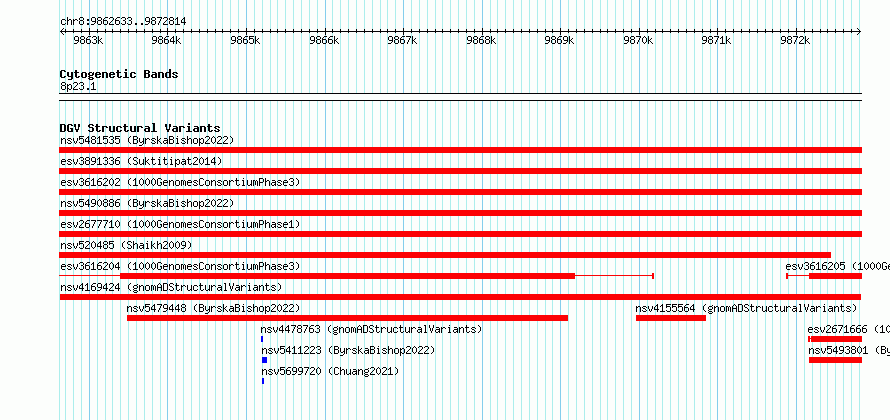The height and width of the screenshot is (420, 890).
Task: Open esv2677710 (1000GenomesConsortiumPhase1) label
Action: [180, 224]
